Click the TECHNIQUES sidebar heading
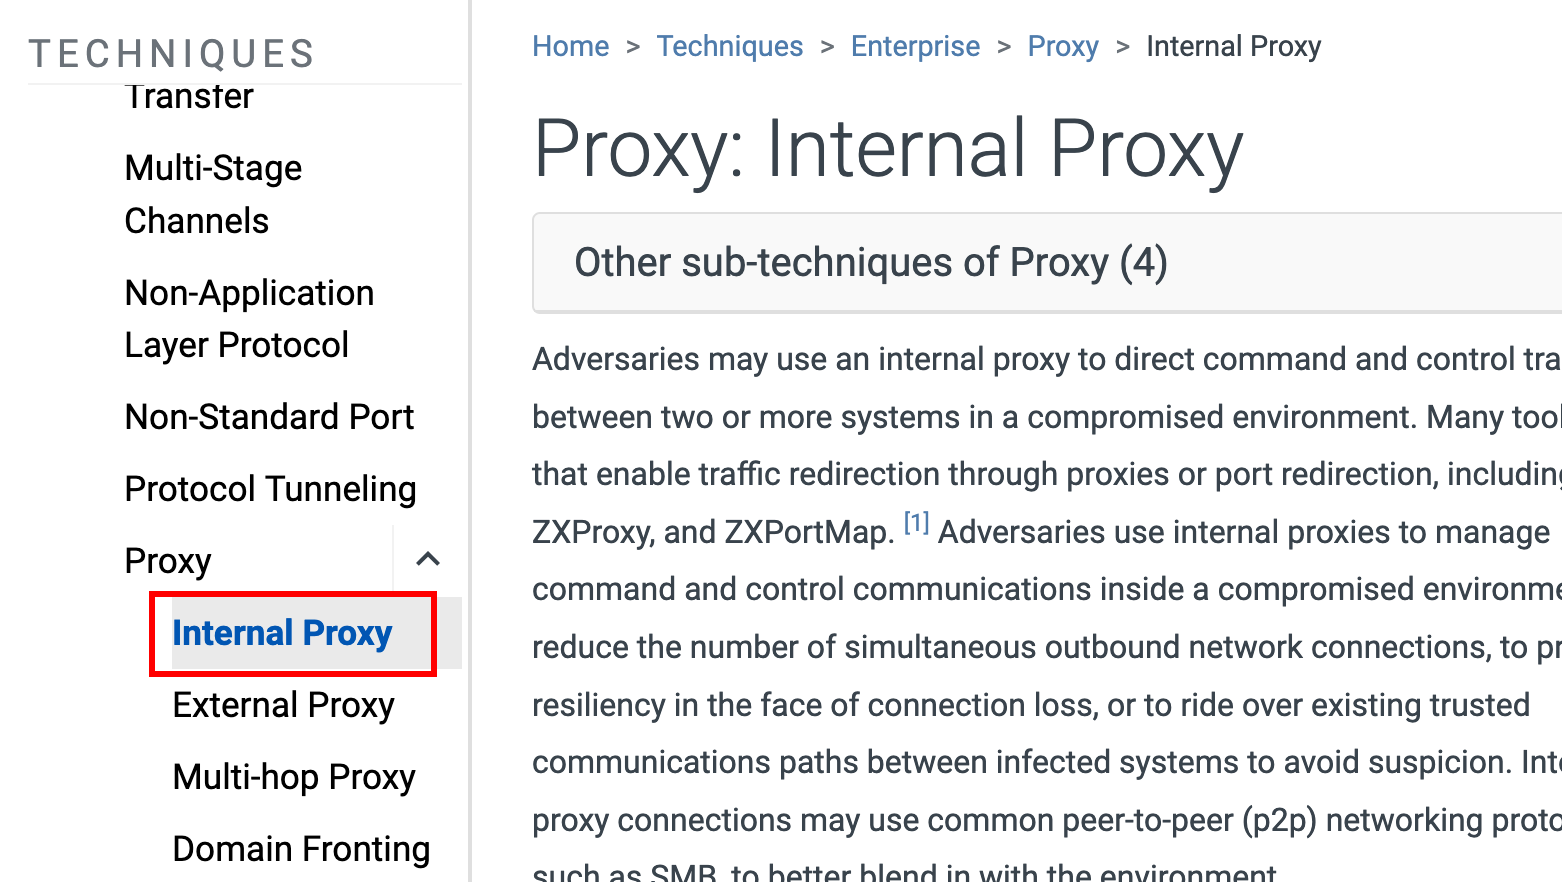The image size is (1562, 882). click(172, 54)
